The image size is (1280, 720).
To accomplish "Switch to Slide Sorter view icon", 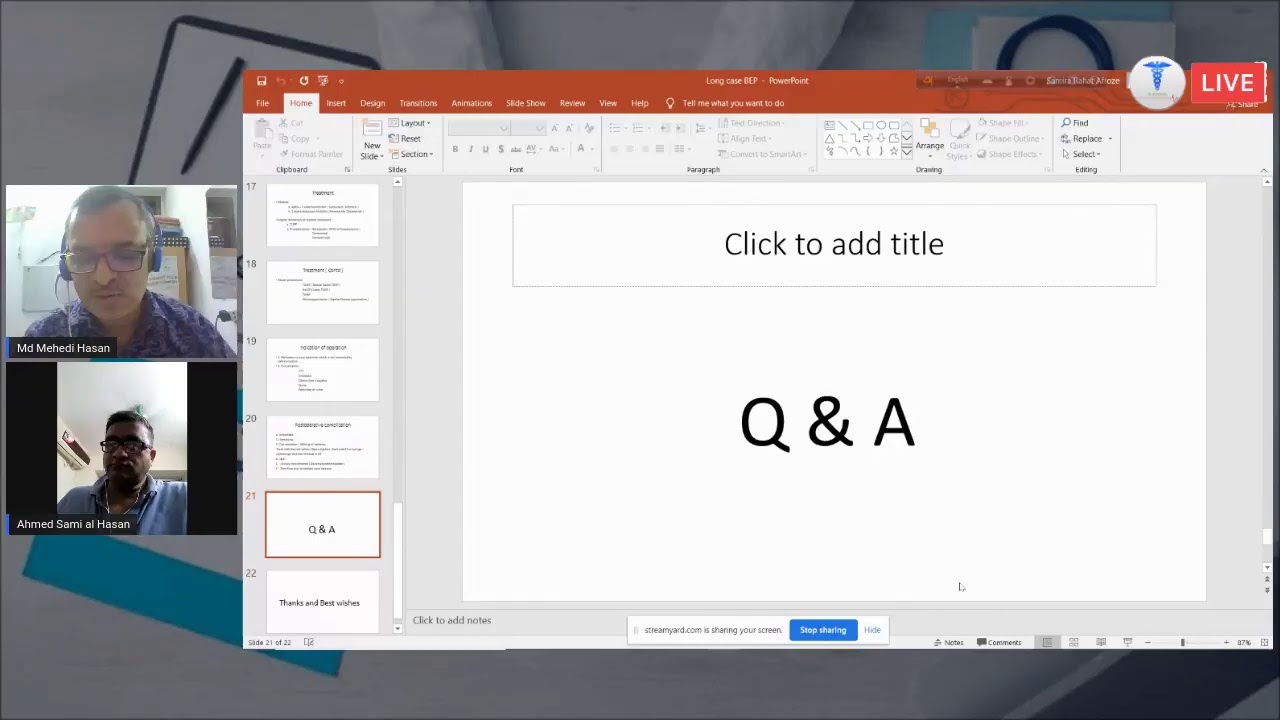I will (1074, 643).
